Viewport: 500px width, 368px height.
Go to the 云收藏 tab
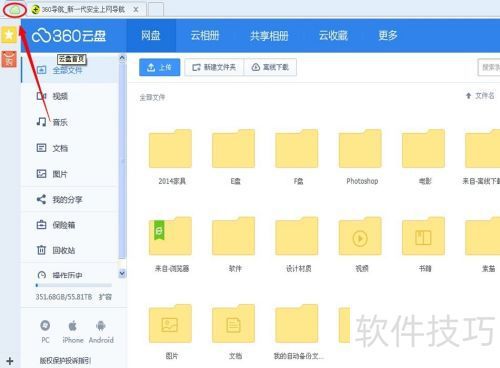pyautogui.click(x=333, y=35)
